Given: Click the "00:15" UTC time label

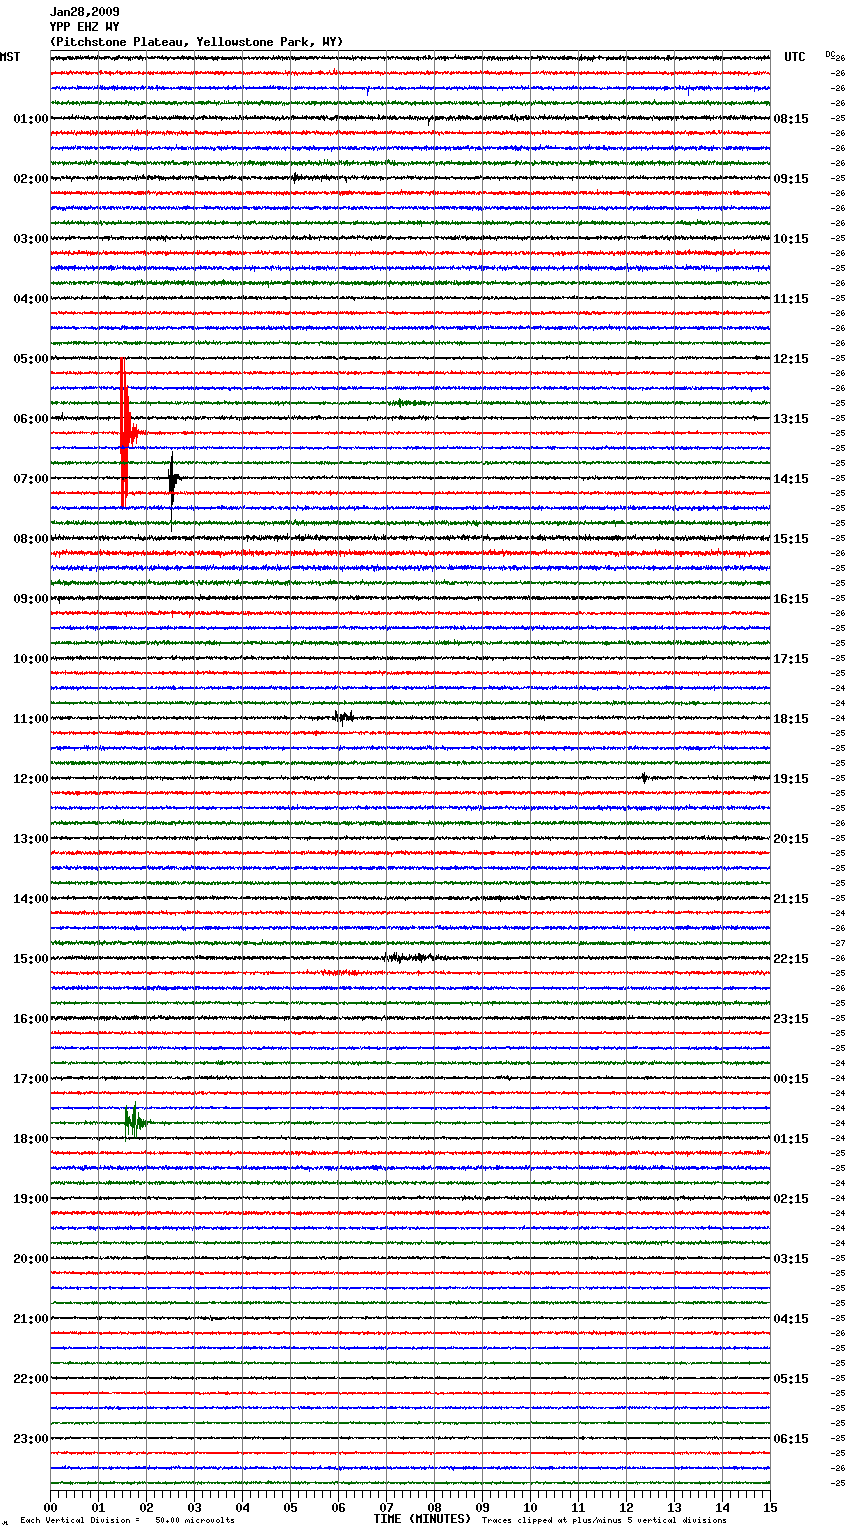Looking at the screenshot, I should tap(791, 1079).
